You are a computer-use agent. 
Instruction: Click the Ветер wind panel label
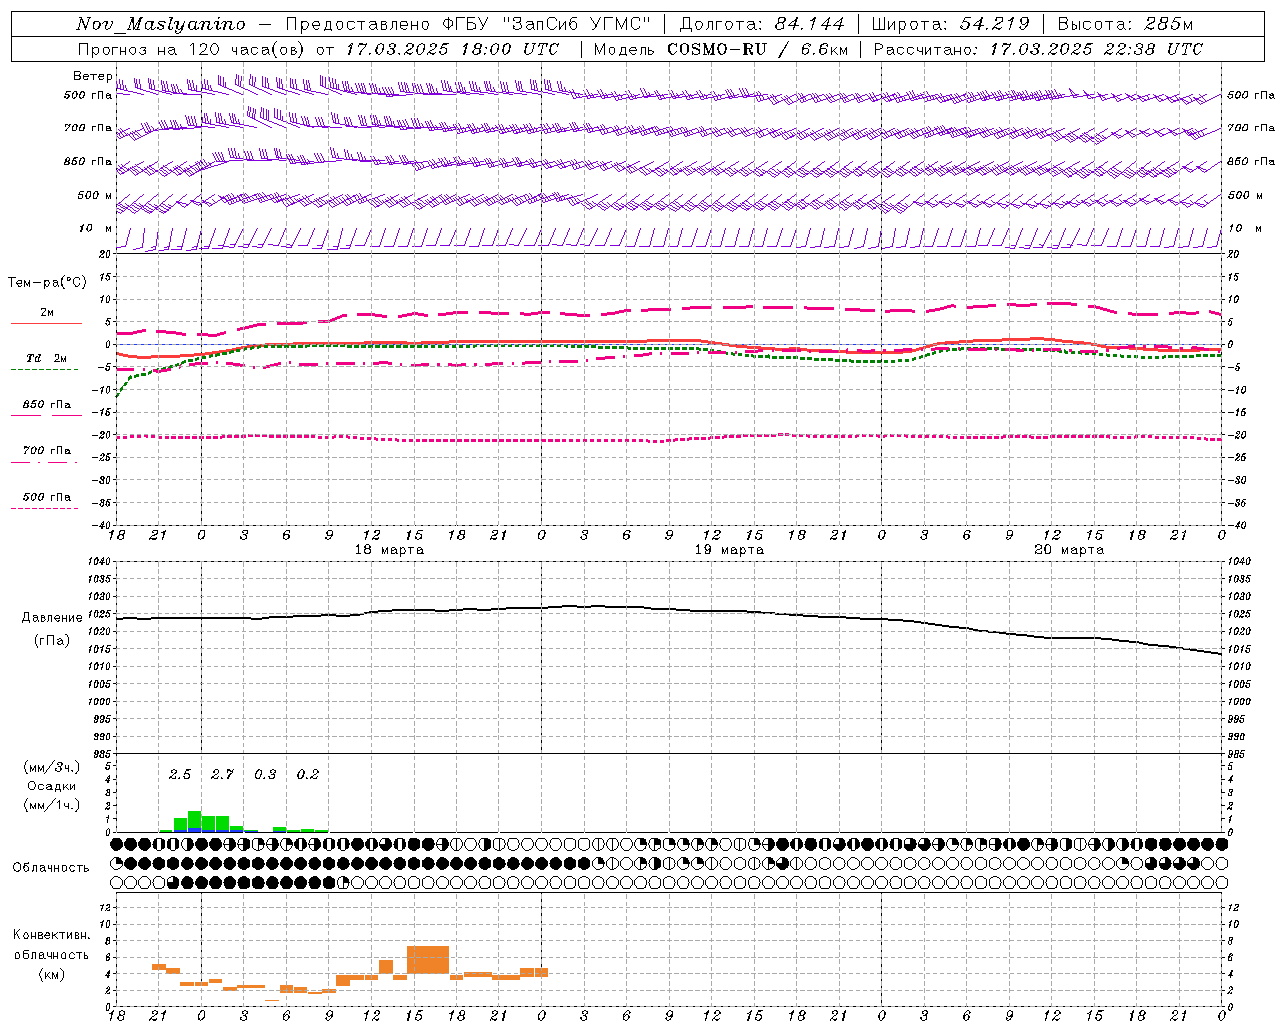click(93, 76)
